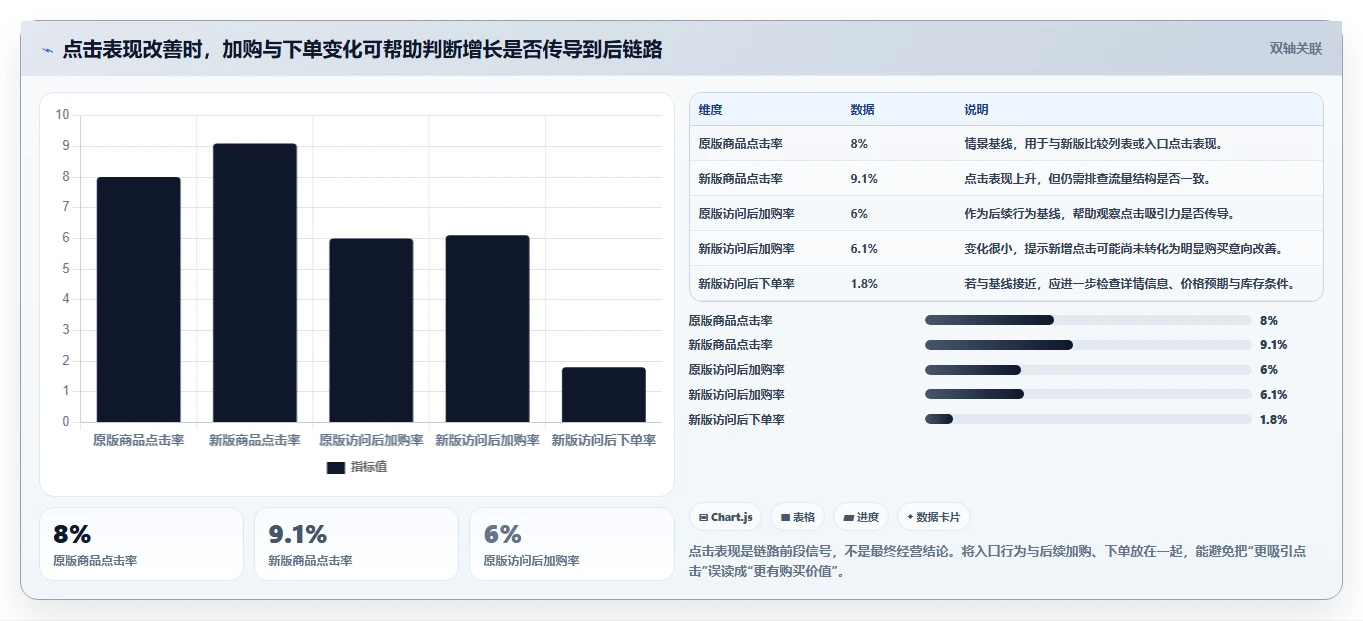
Task: Click the 指标值 legend label
Action: click(369, 467)
